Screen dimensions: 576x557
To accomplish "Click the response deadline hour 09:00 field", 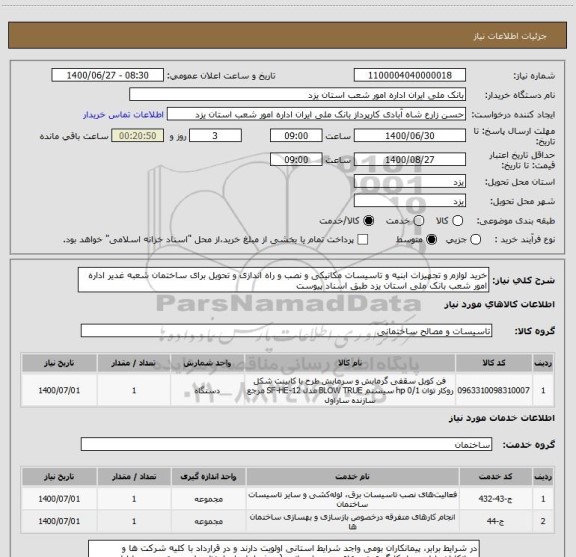I will click(296, 136).
